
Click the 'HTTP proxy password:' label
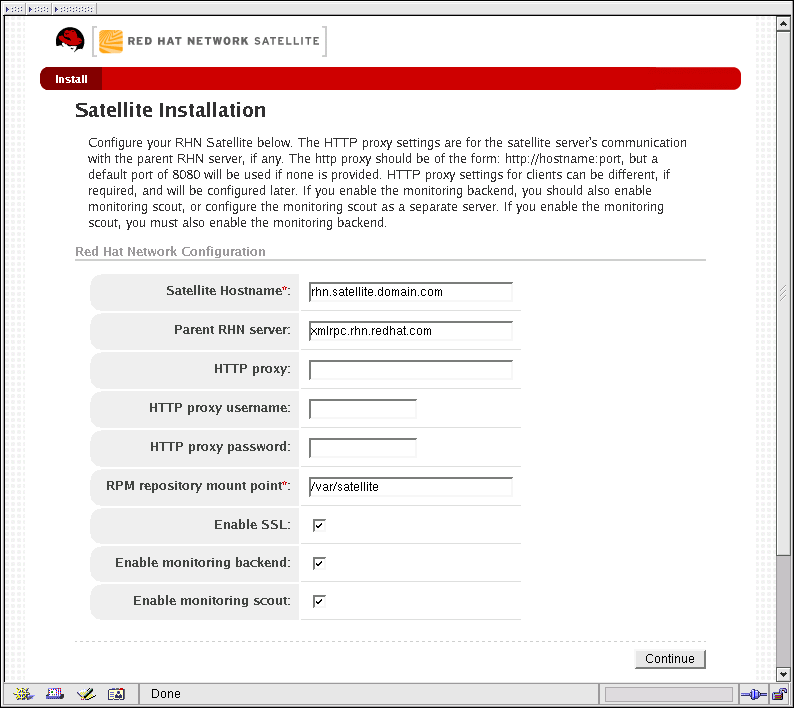click(x=220, y=447)
